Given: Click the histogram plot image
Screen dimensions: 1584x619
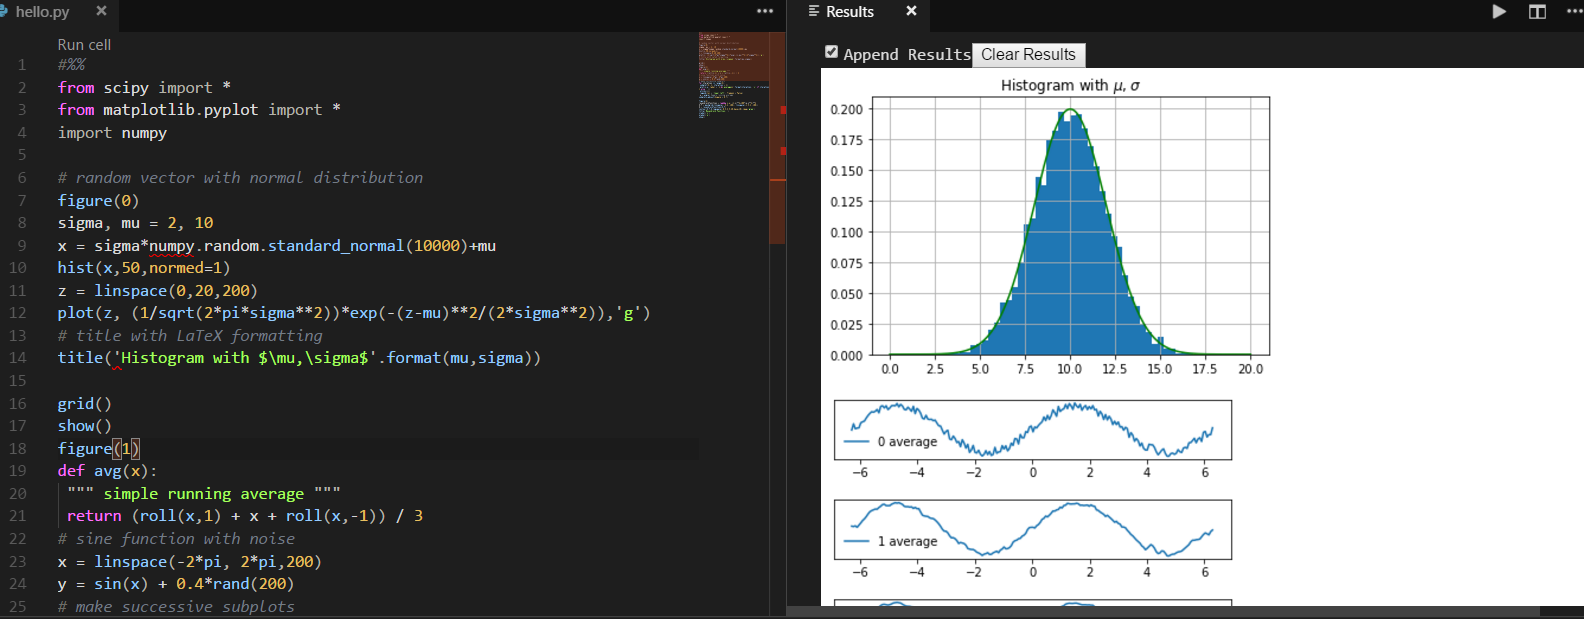Looking at the screenshot, I should click(x=1048, y=227).
